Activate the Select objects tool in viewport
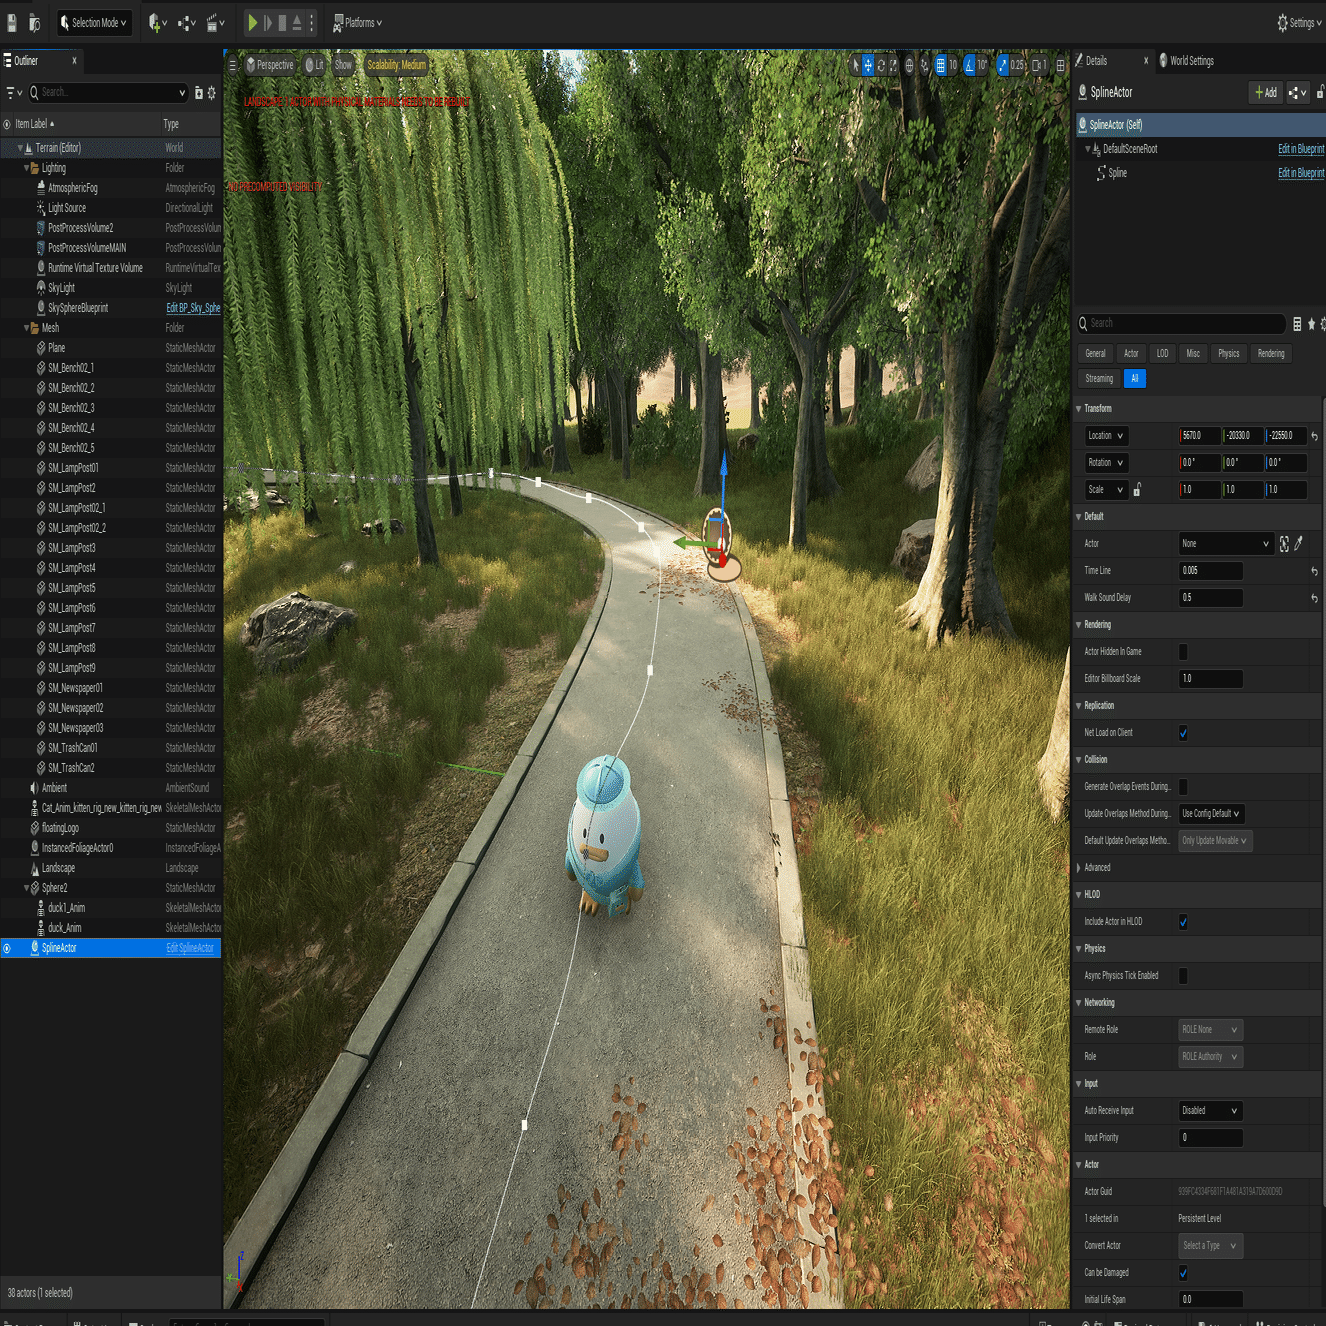 pos(855,65)
